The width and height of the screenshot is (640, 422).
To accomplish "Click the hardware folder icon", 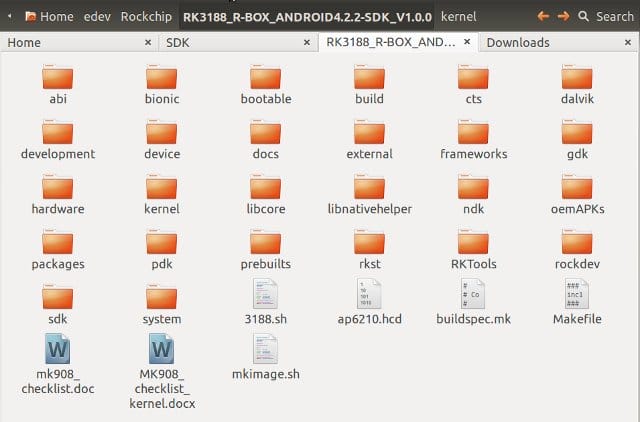I will point(58,187).
